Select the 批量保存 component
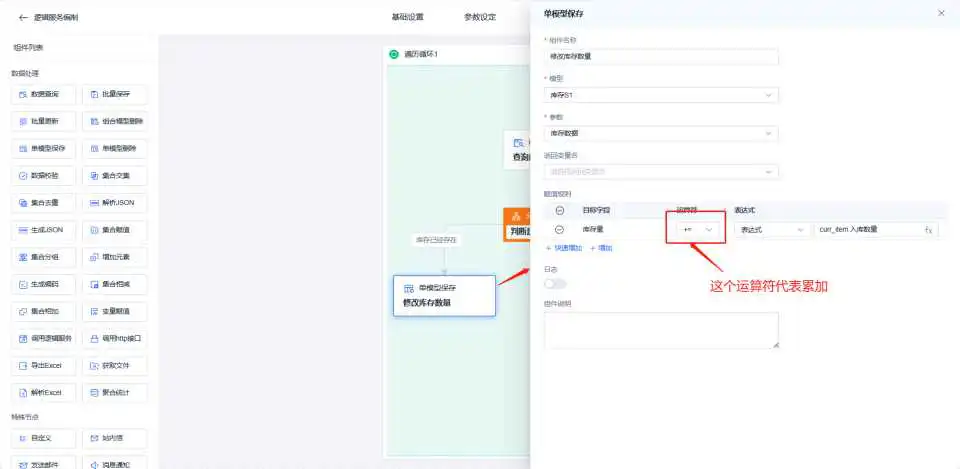This screenshot has width=960, height=469. [114, 94]
